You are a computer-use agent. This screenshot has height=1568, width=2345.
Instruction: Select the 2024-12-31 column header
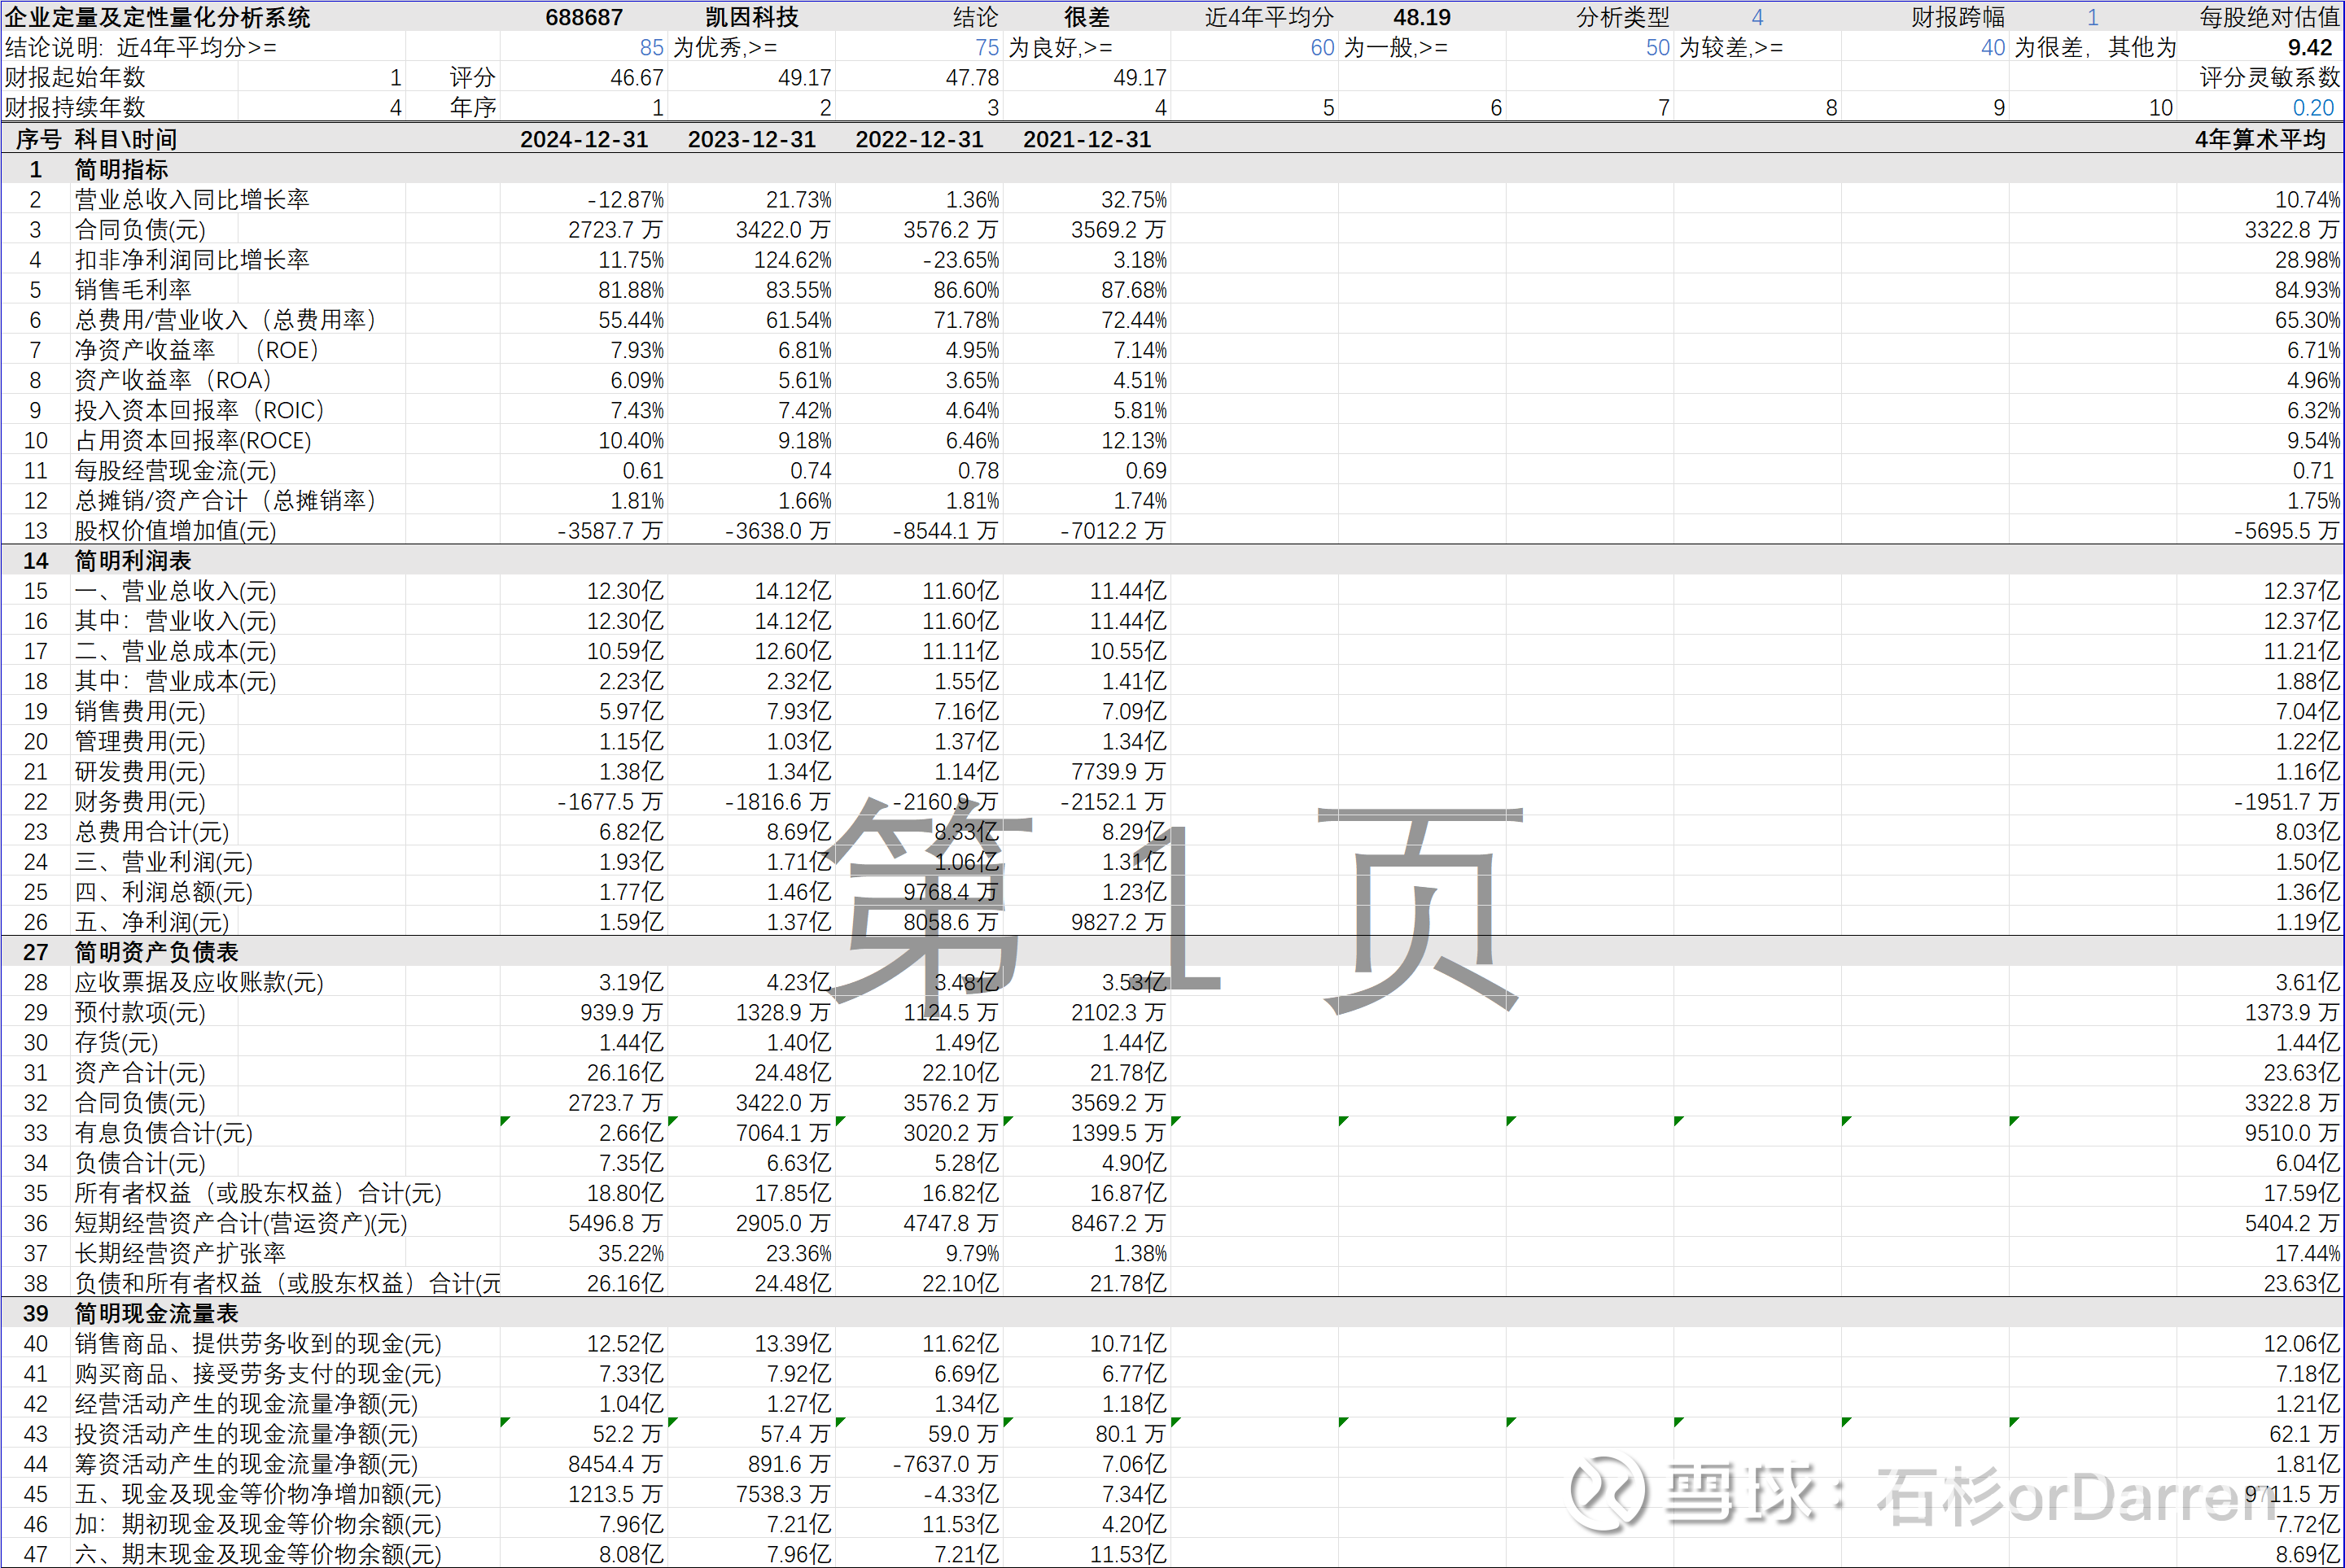pyautogui.click(x=584, y=139)
